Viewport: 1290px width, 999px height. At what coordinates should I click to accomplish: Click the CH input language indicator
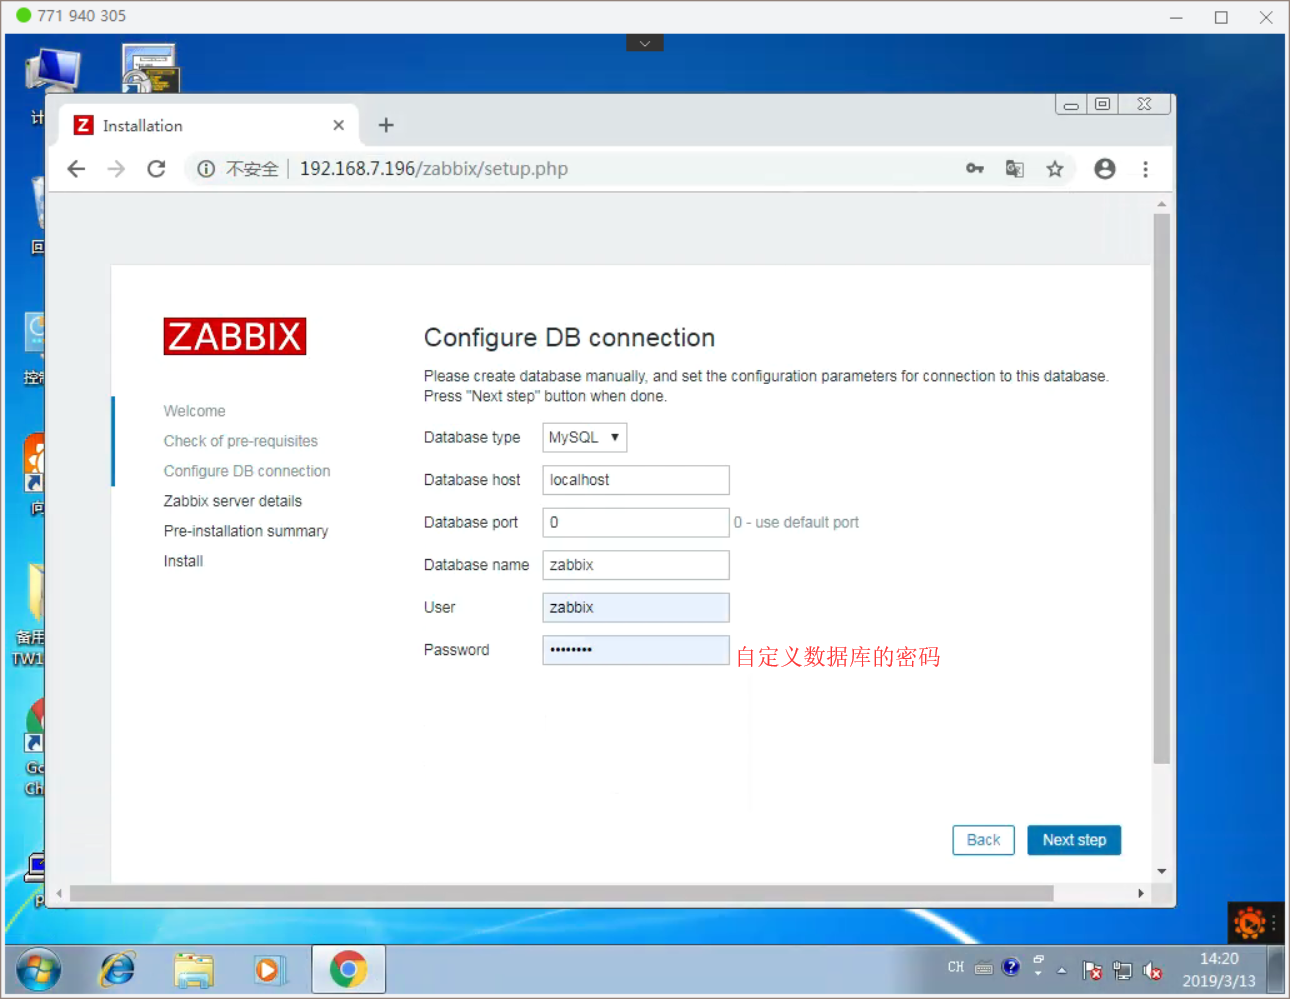[x=956, y=967]
